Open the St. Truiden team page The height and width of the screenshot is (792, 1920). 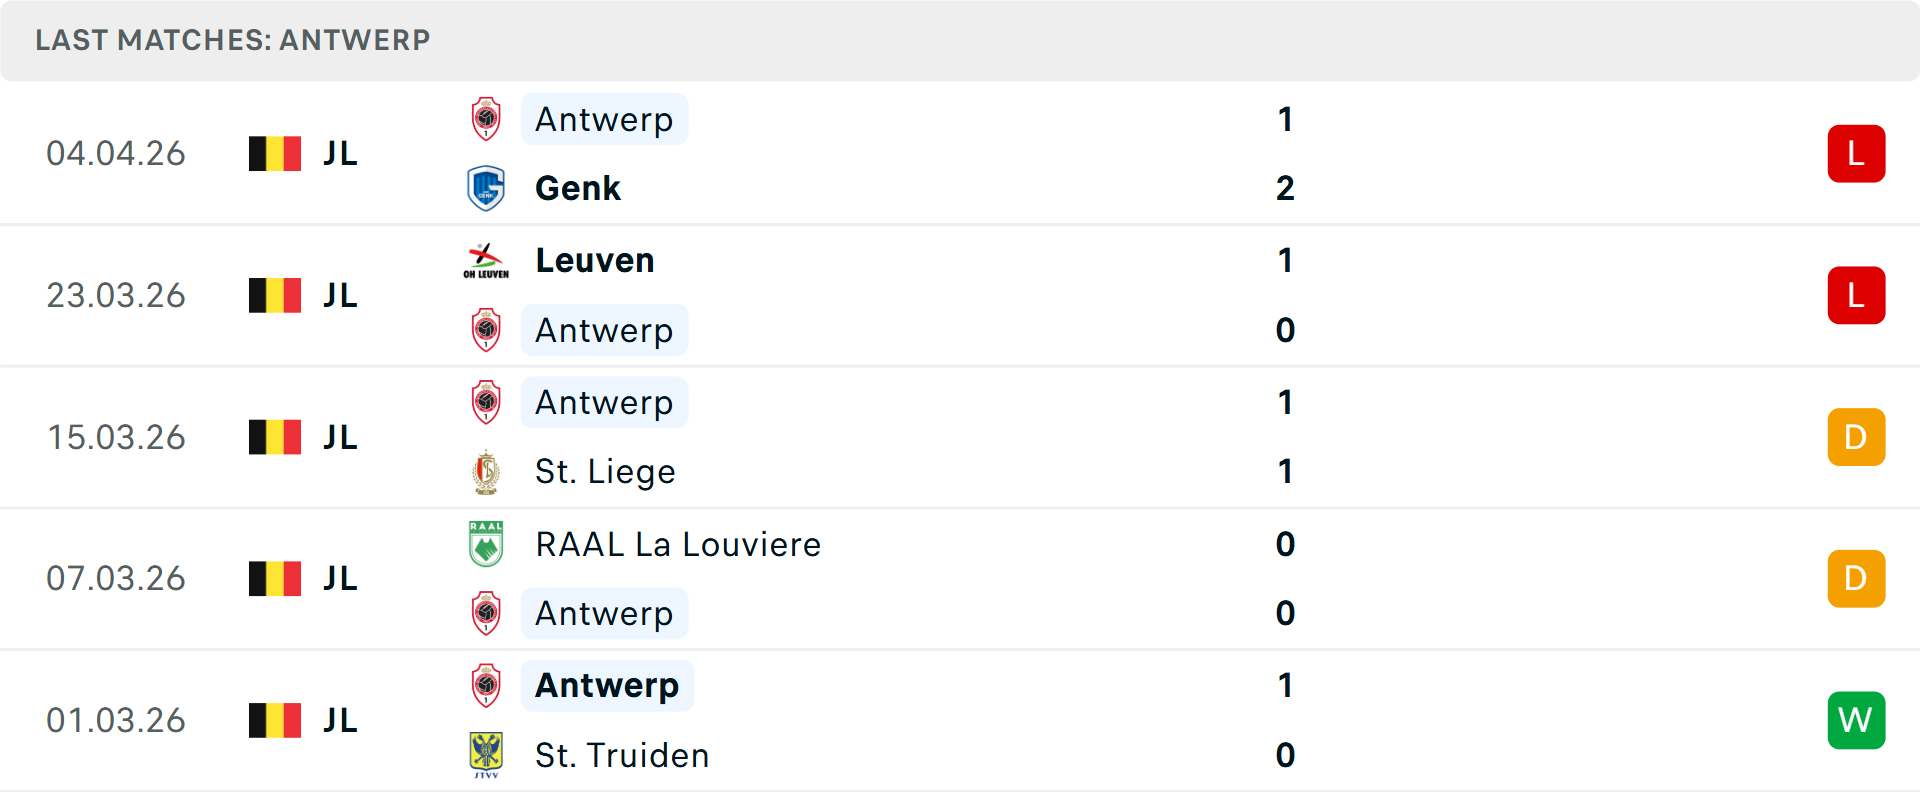[621, 755]
